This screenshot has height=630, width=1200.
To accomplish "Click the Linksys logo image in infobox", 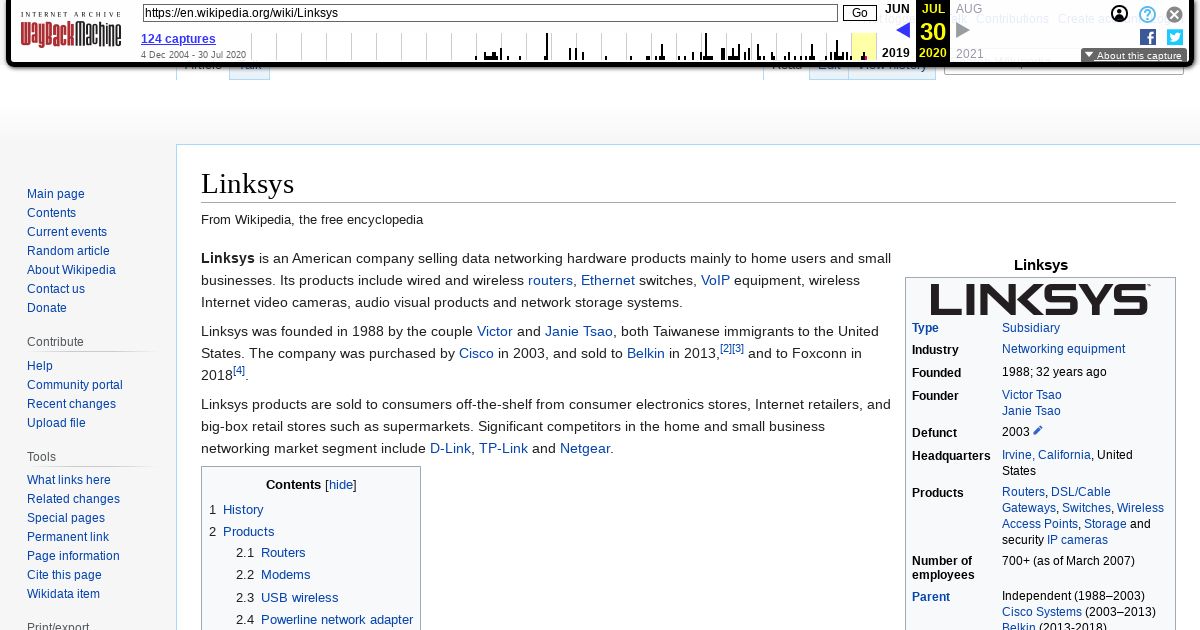I will pyautogui.click(x=1040, y=299).
